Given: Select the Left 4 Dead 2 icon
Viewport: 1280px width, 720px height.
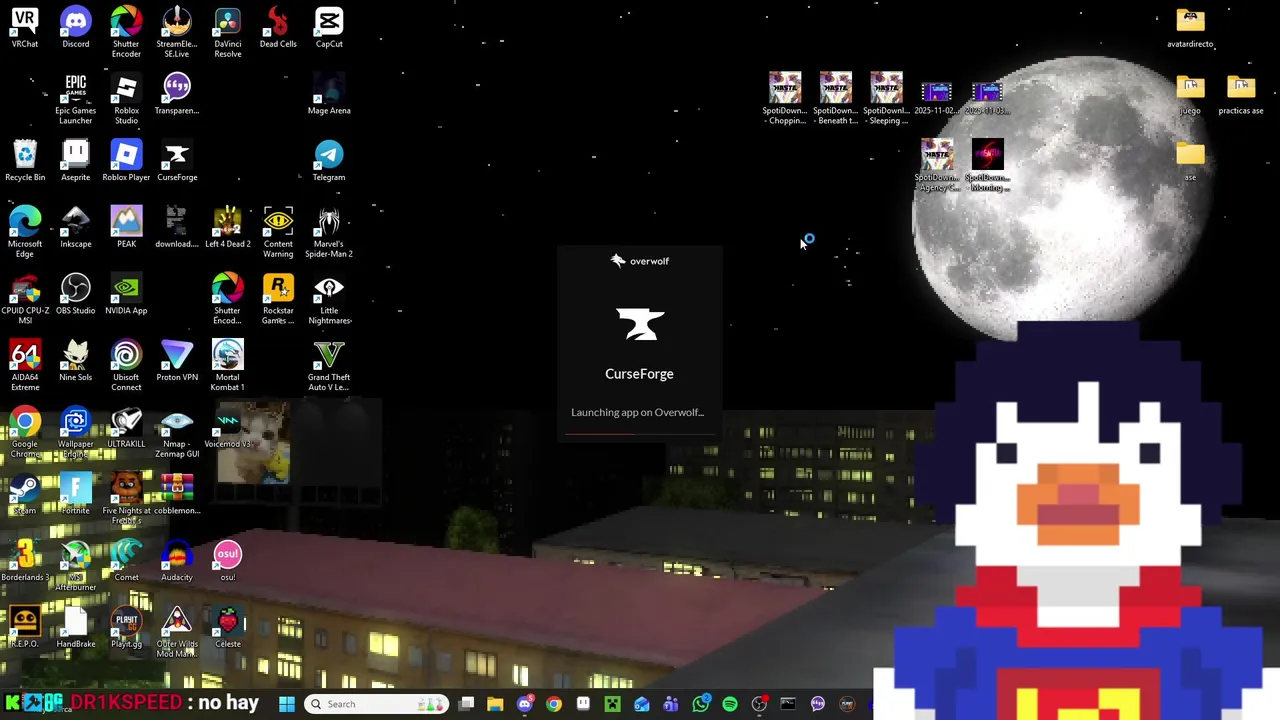Looking at the screenshot, I should click(227, 228).
